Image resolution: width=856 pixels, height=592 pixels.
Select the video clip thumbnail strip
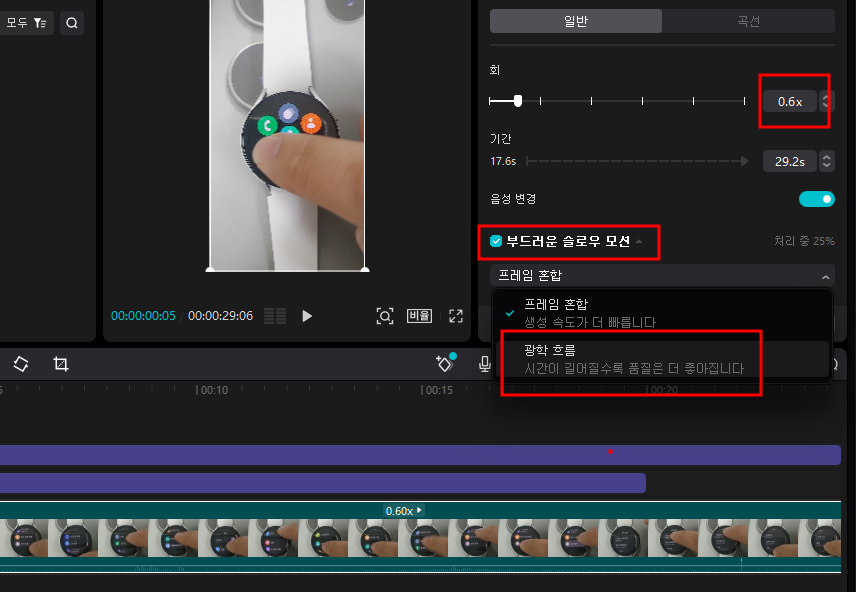pyautogui.click(x=419, y=537)
